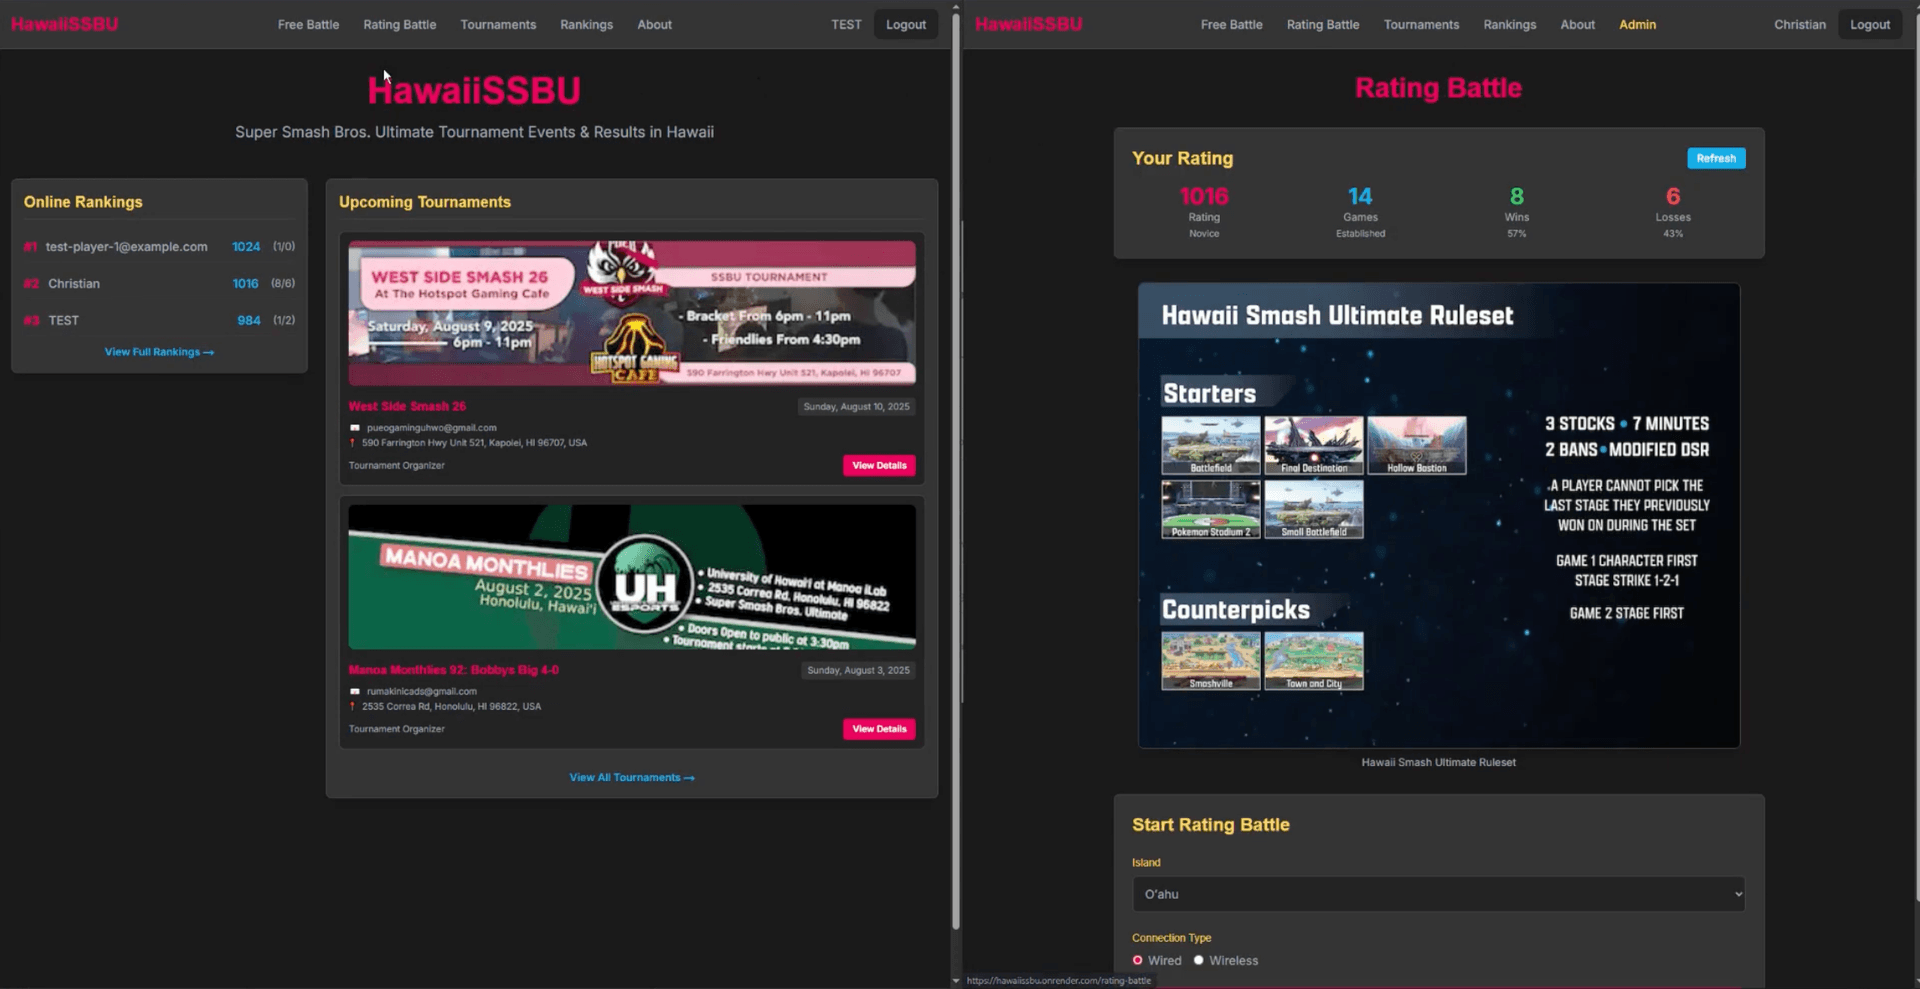Open Tournaments in the right window nav
This screenshot has width=1920, height=989.
point(1422,25)
